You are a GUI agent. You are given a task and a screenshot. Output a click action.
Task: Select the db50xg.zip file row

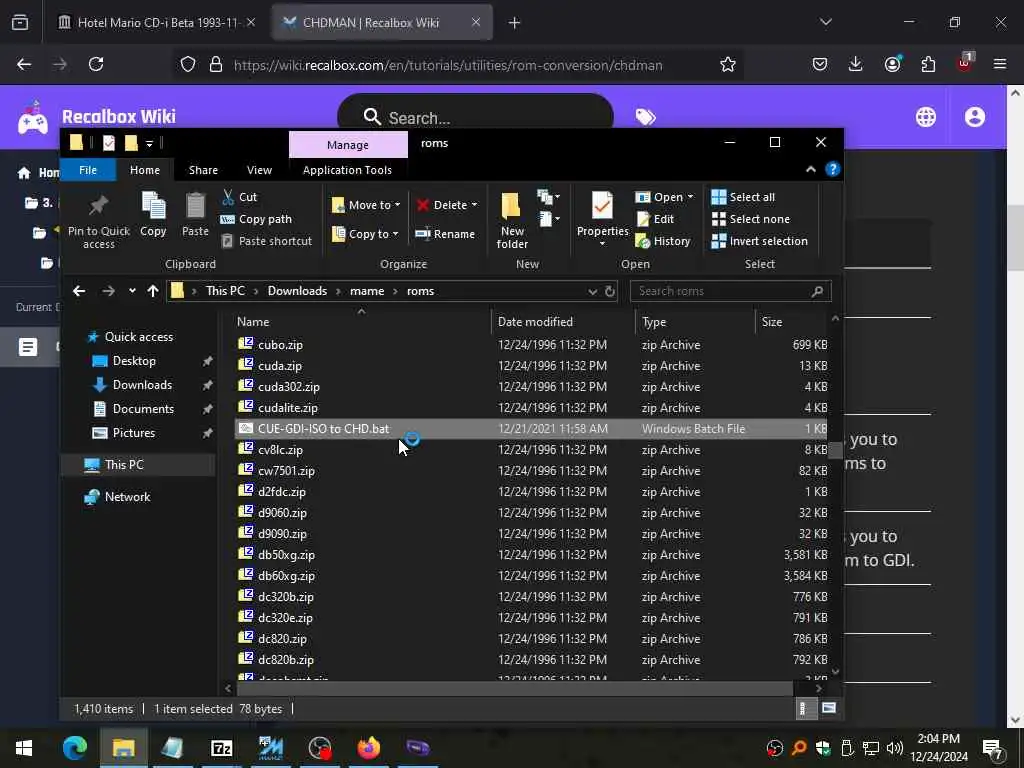coord(532,554)
